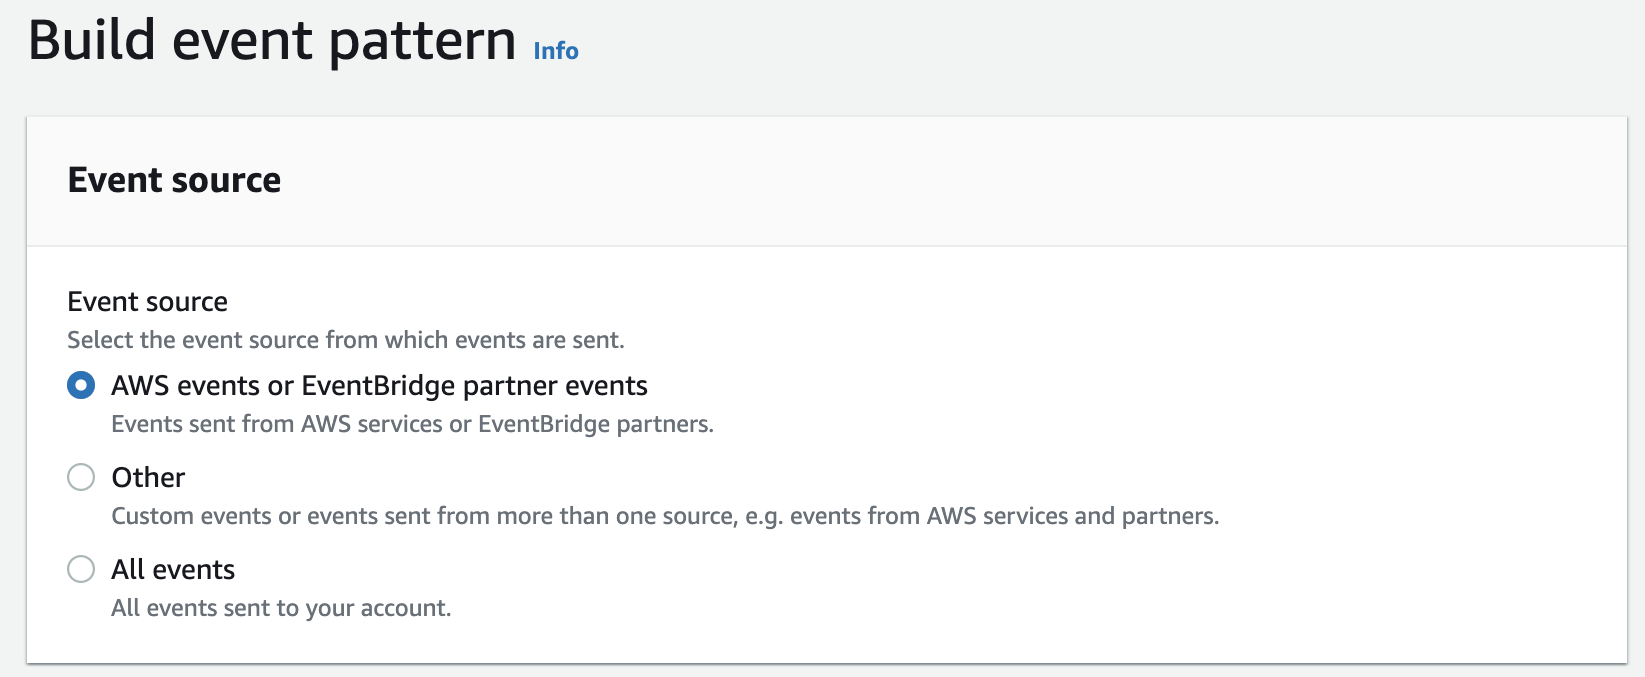The image size is (1645, 677).
Task: Click 'Events sent from AWS services or EventBridge partners.'
Action: pyautogui.click(x=412, y=424)
